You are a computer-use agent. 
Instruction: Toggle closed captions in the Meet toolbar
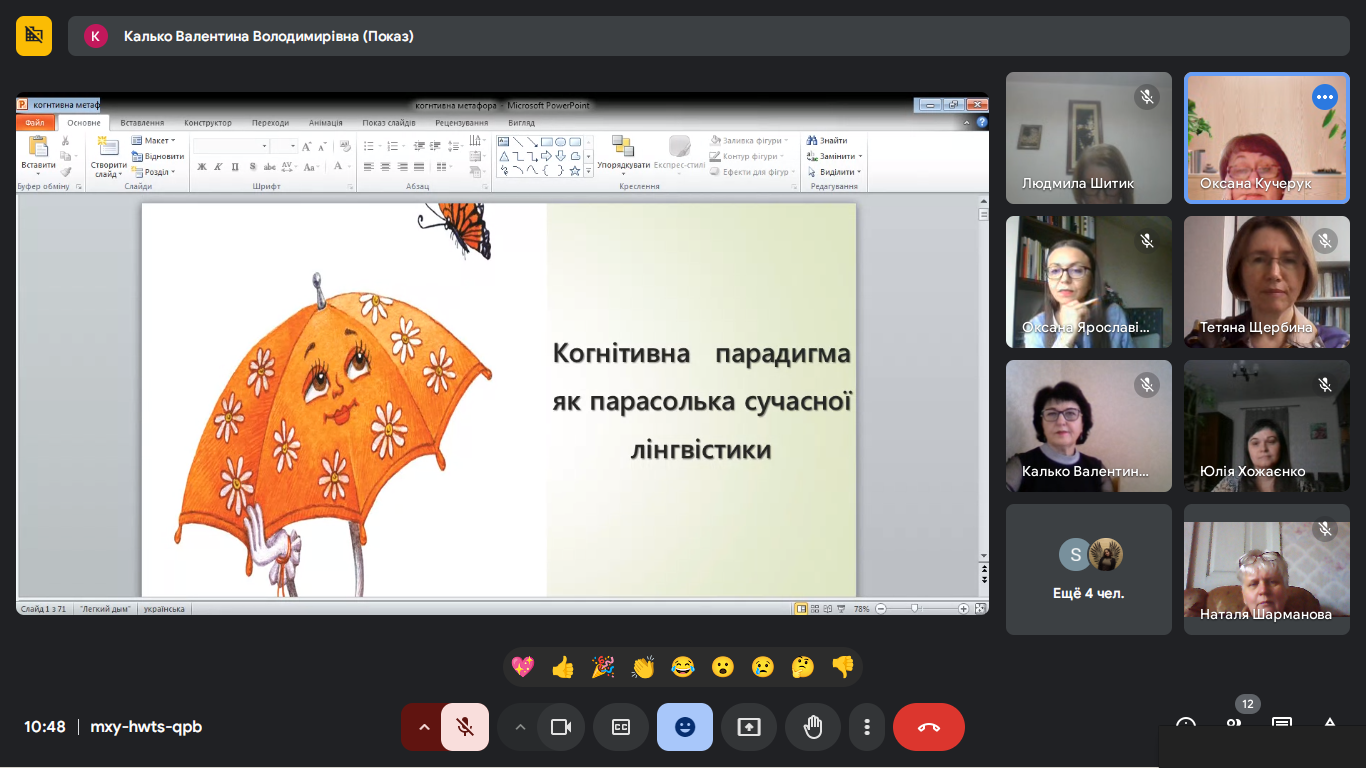(621, 727)
